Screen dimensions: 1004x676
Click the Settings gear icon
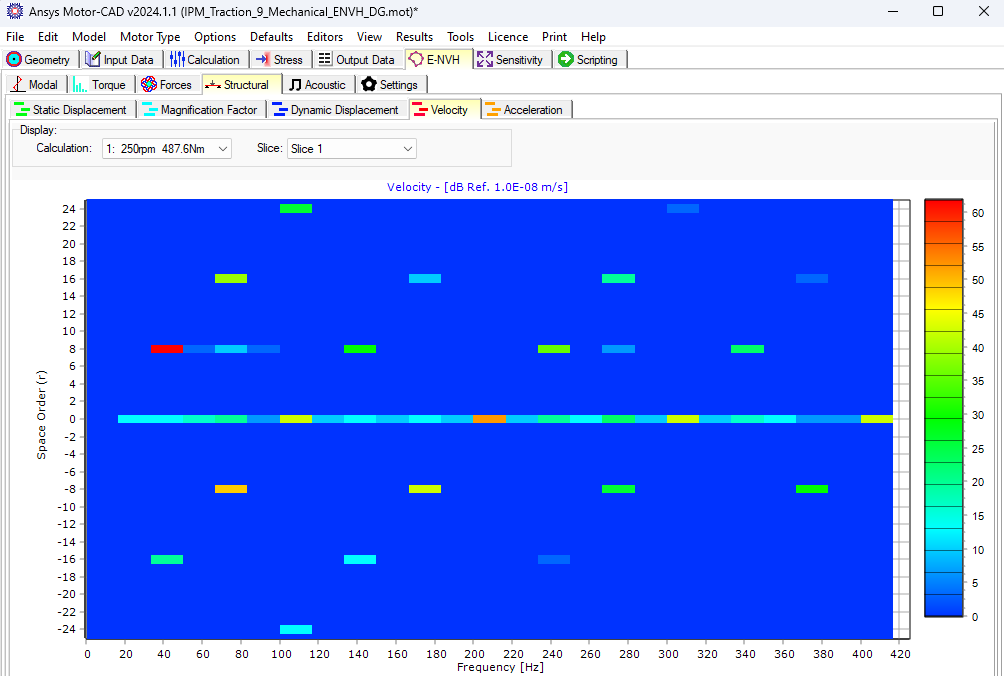tap(367, 84)
